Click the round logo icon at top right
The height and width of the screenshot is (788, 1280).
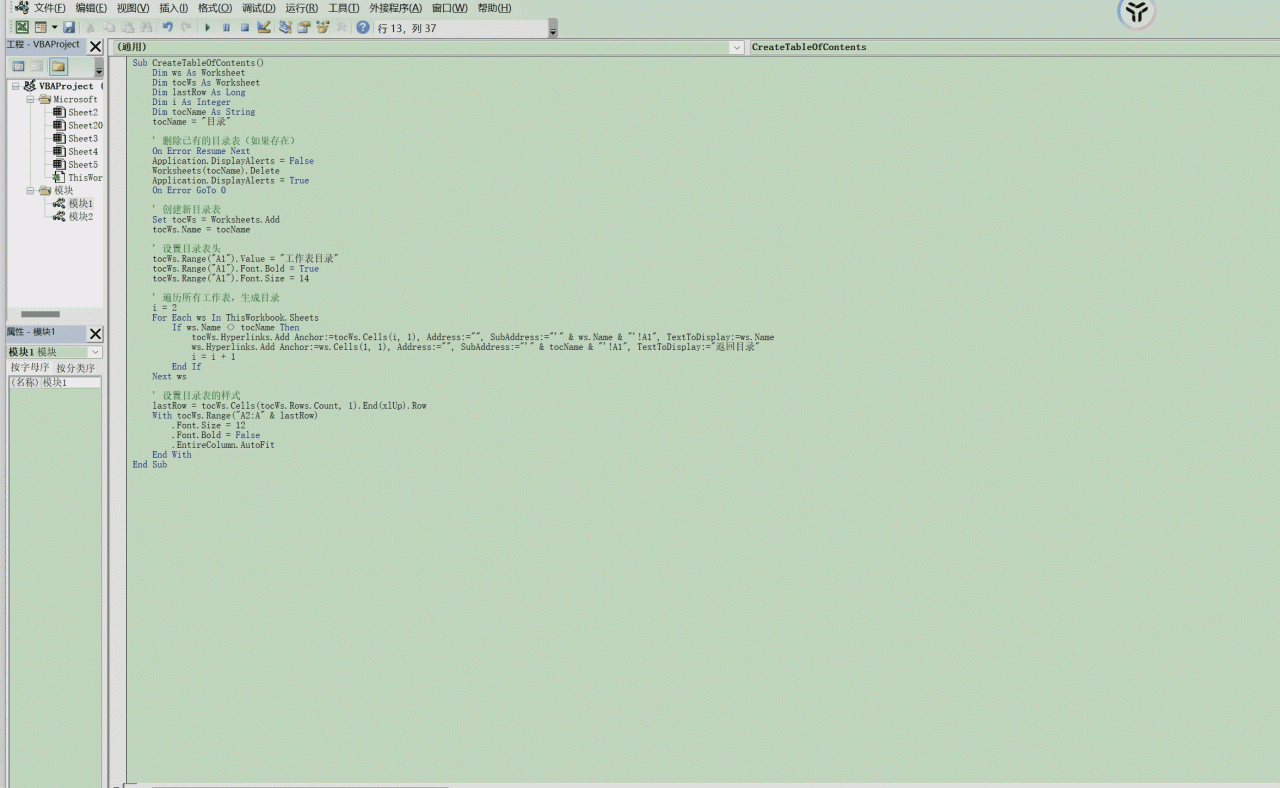1136,12
